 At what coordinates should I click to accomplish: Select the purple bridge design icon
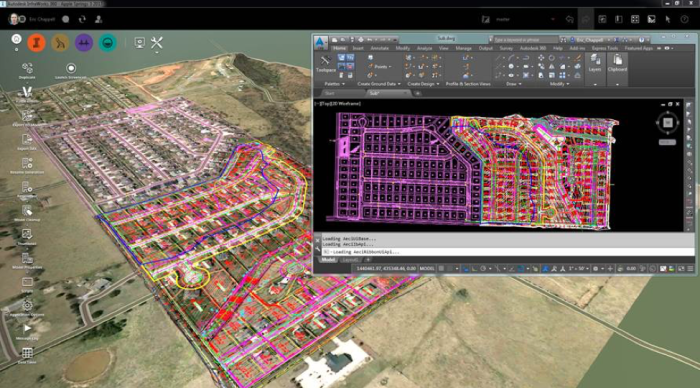pos(84,43)
